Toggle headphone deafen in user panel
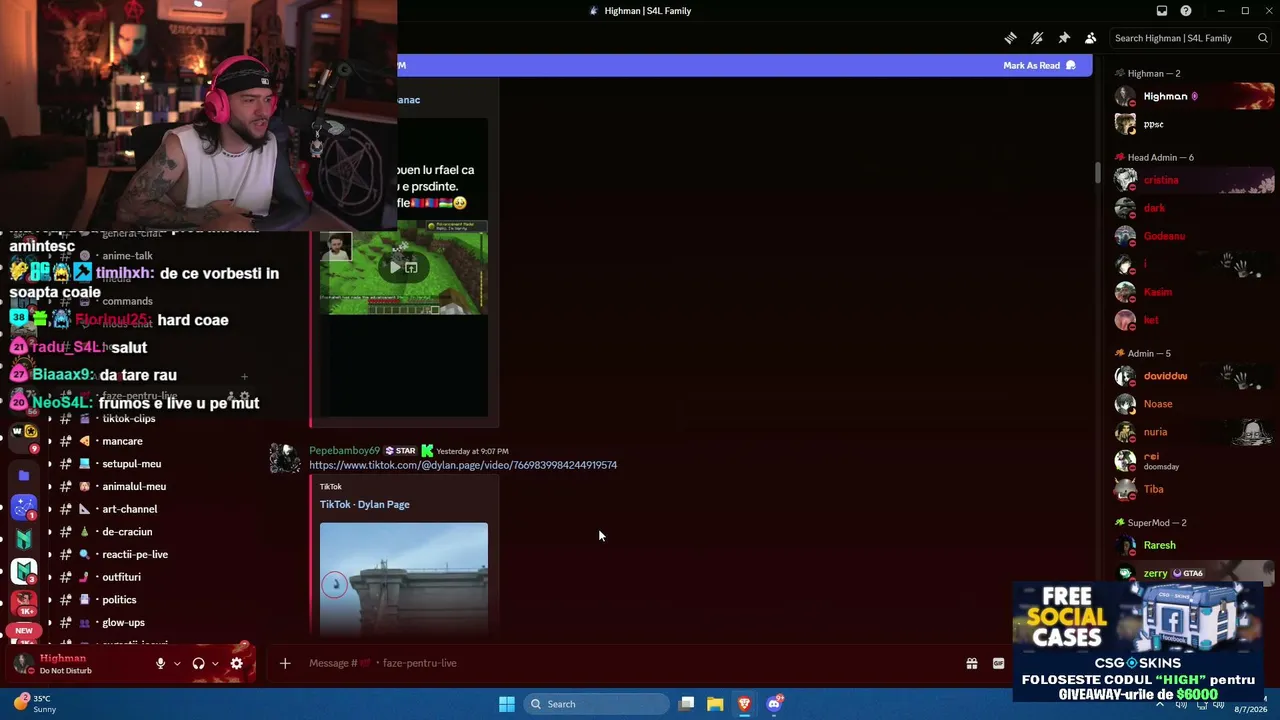 pyautogui.click(x=198, y=663)
